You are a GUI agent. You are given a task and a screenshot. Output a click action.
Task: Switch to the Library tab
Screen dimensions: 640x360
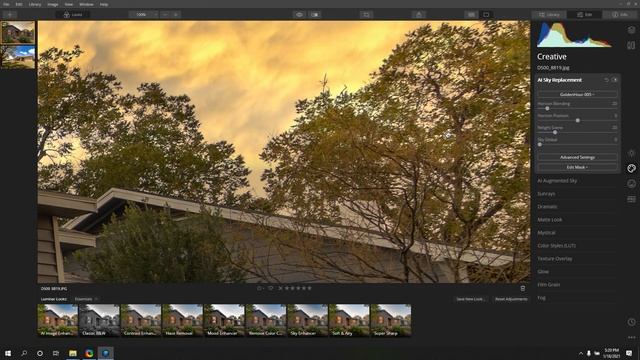pos(549,15)
